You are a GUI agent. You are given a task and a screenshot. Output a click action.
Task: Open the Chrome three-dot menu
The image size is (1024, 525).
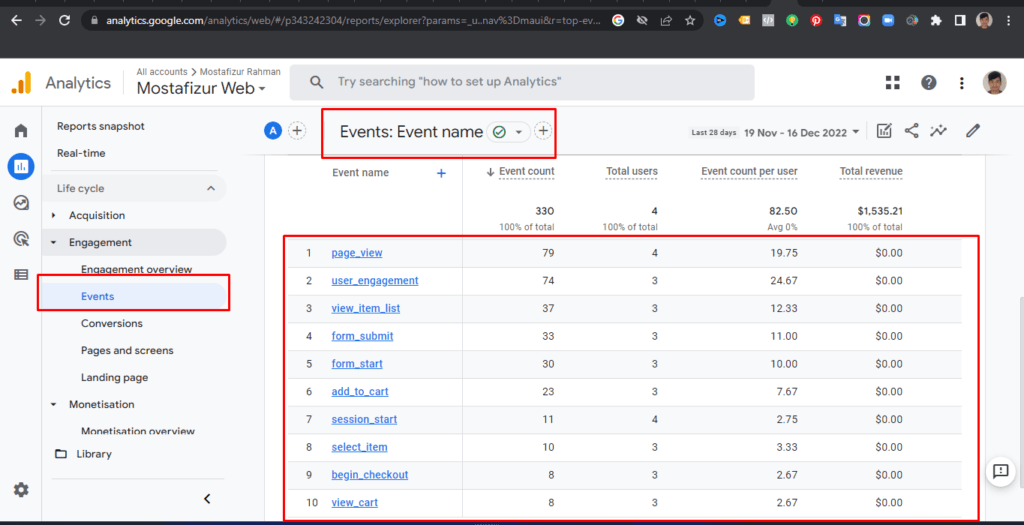1010,20
